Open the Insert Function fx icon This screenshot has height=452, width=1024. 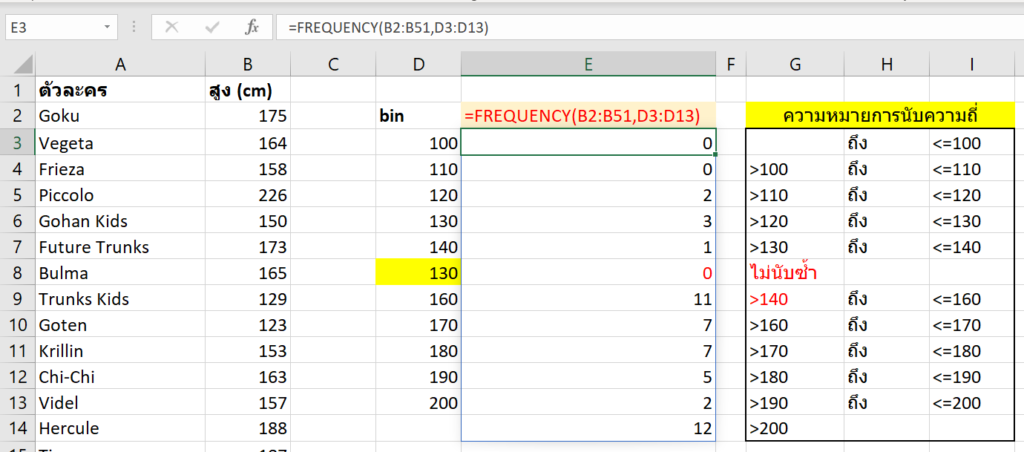click(251, 27)
